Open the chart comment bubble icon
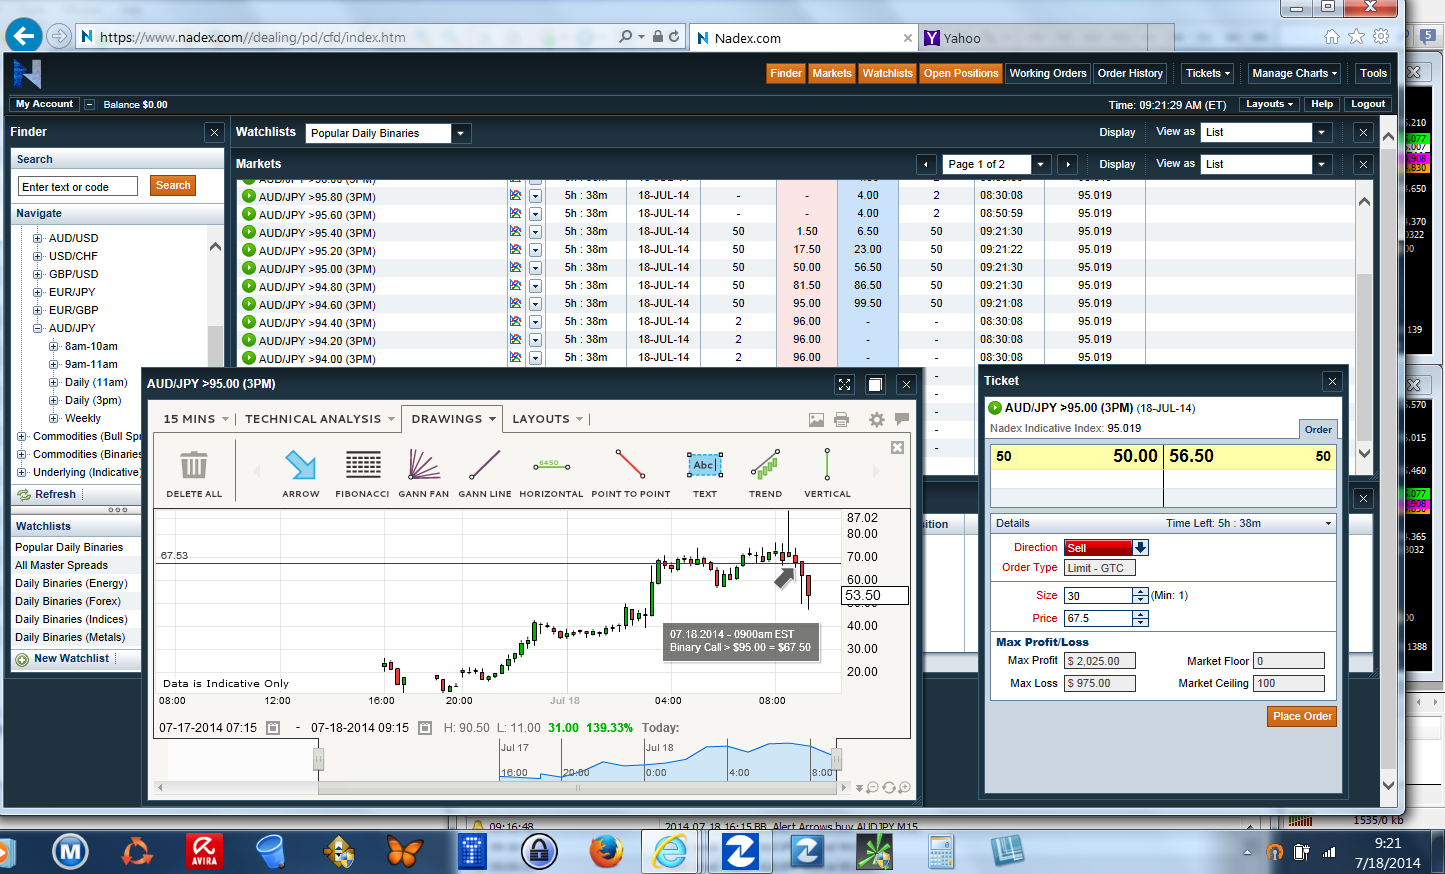Viewport: 1445px width, 874px height. 901,419
